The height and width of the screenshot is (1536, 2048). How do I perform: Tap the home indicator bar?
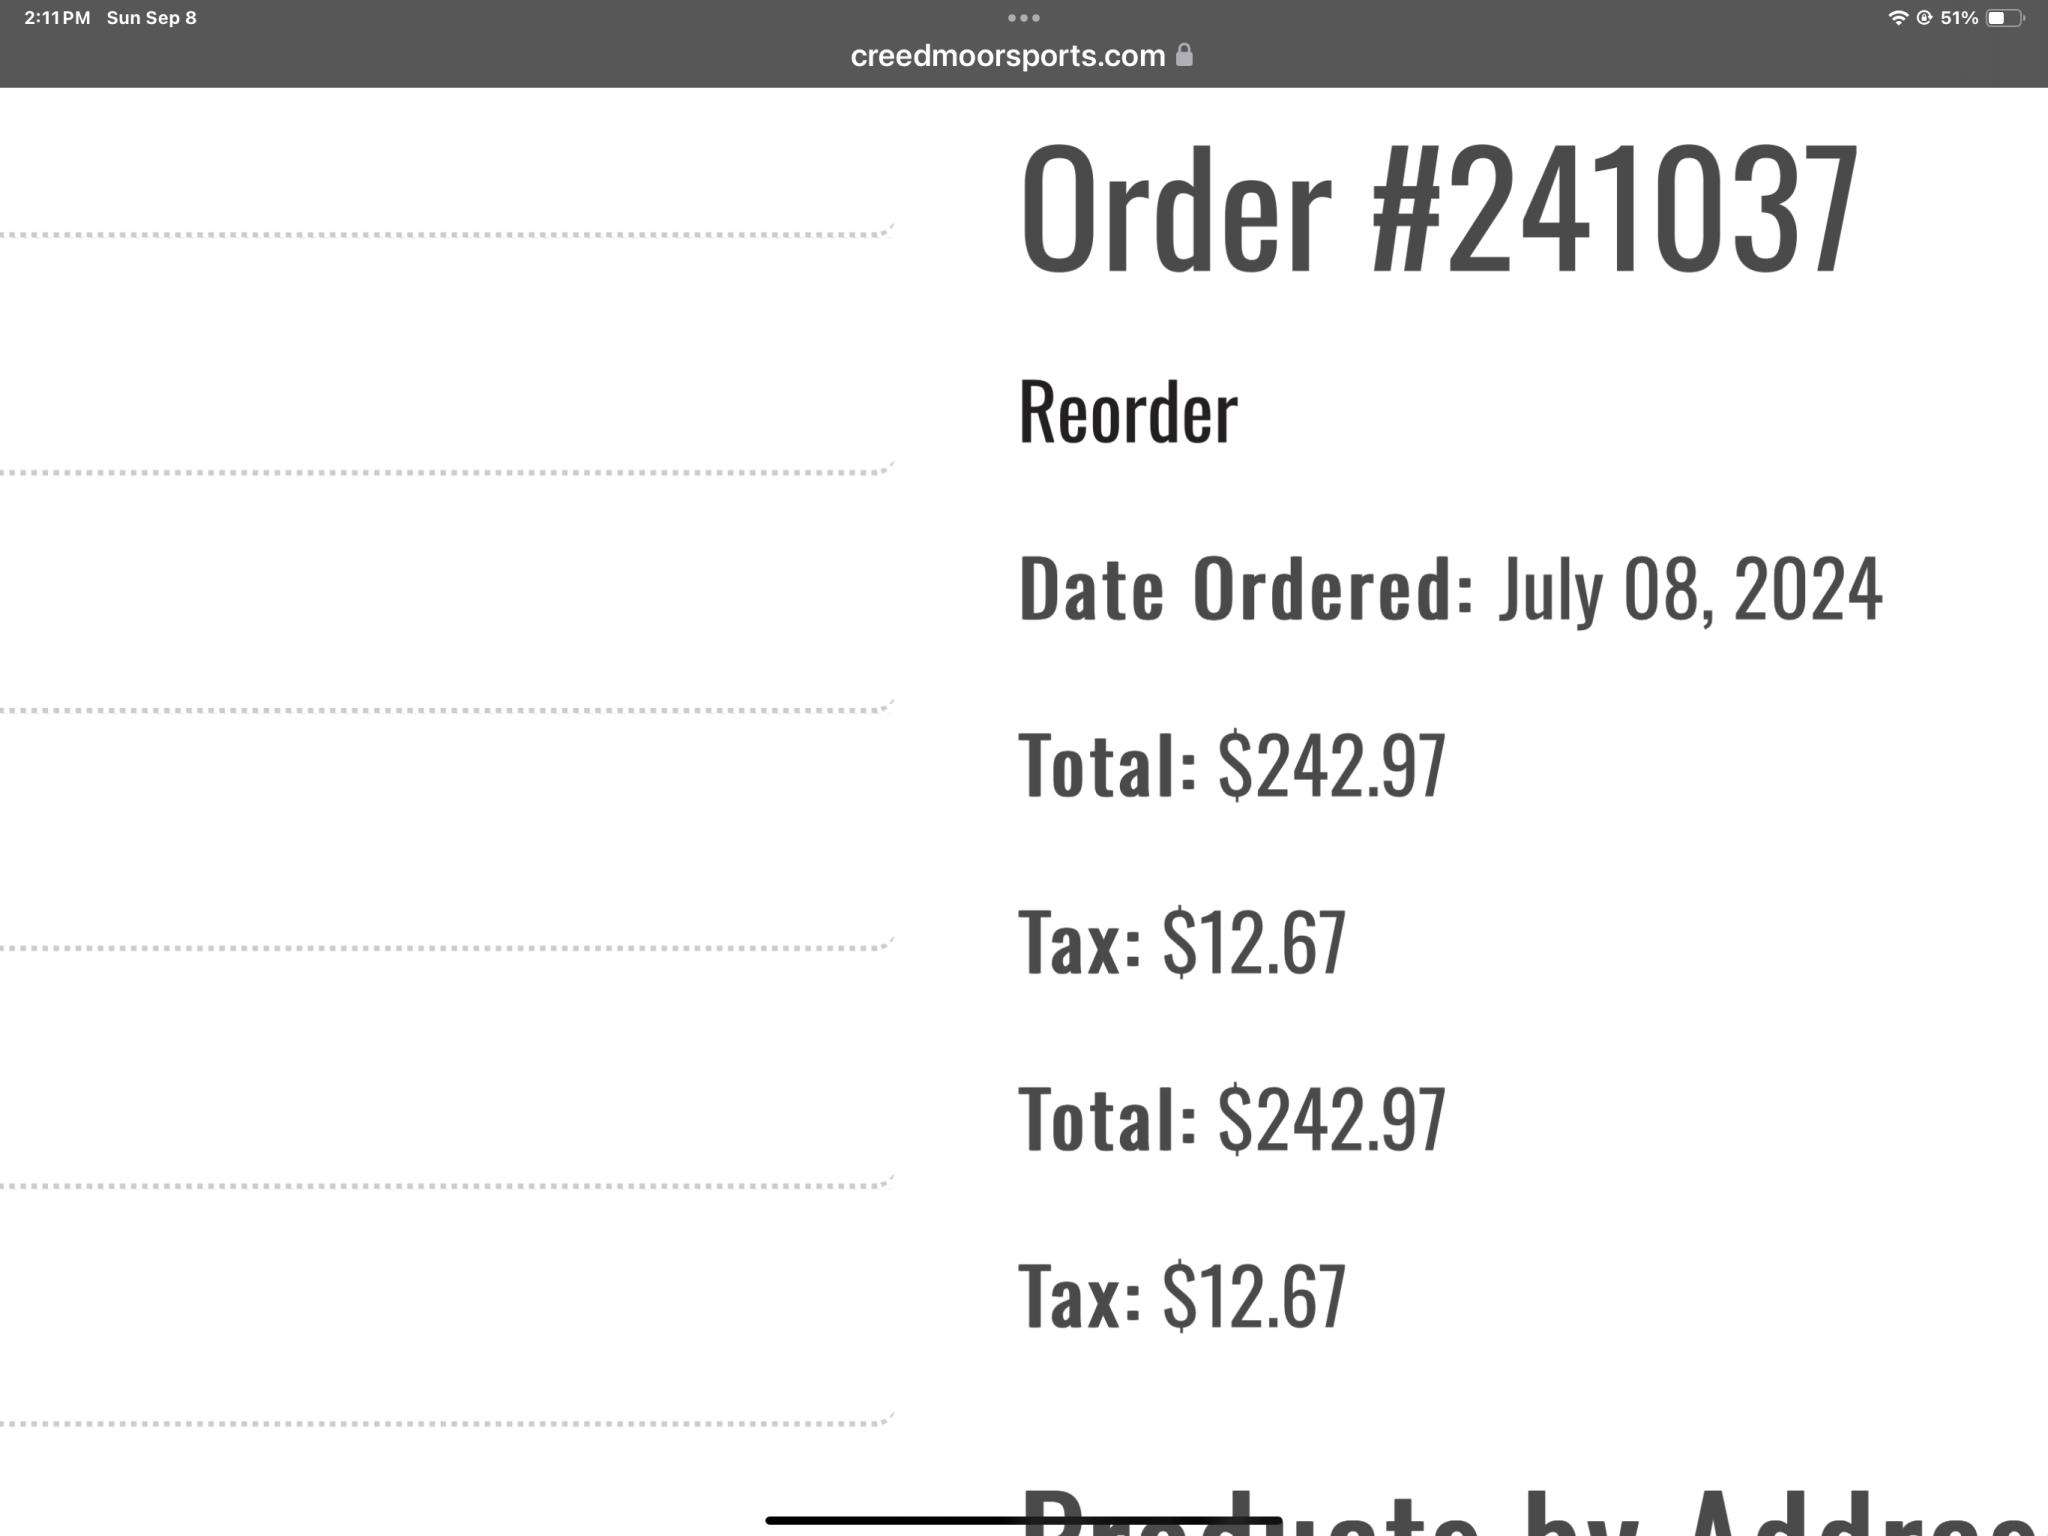pyautogui.click(x=1023, y=1520)
